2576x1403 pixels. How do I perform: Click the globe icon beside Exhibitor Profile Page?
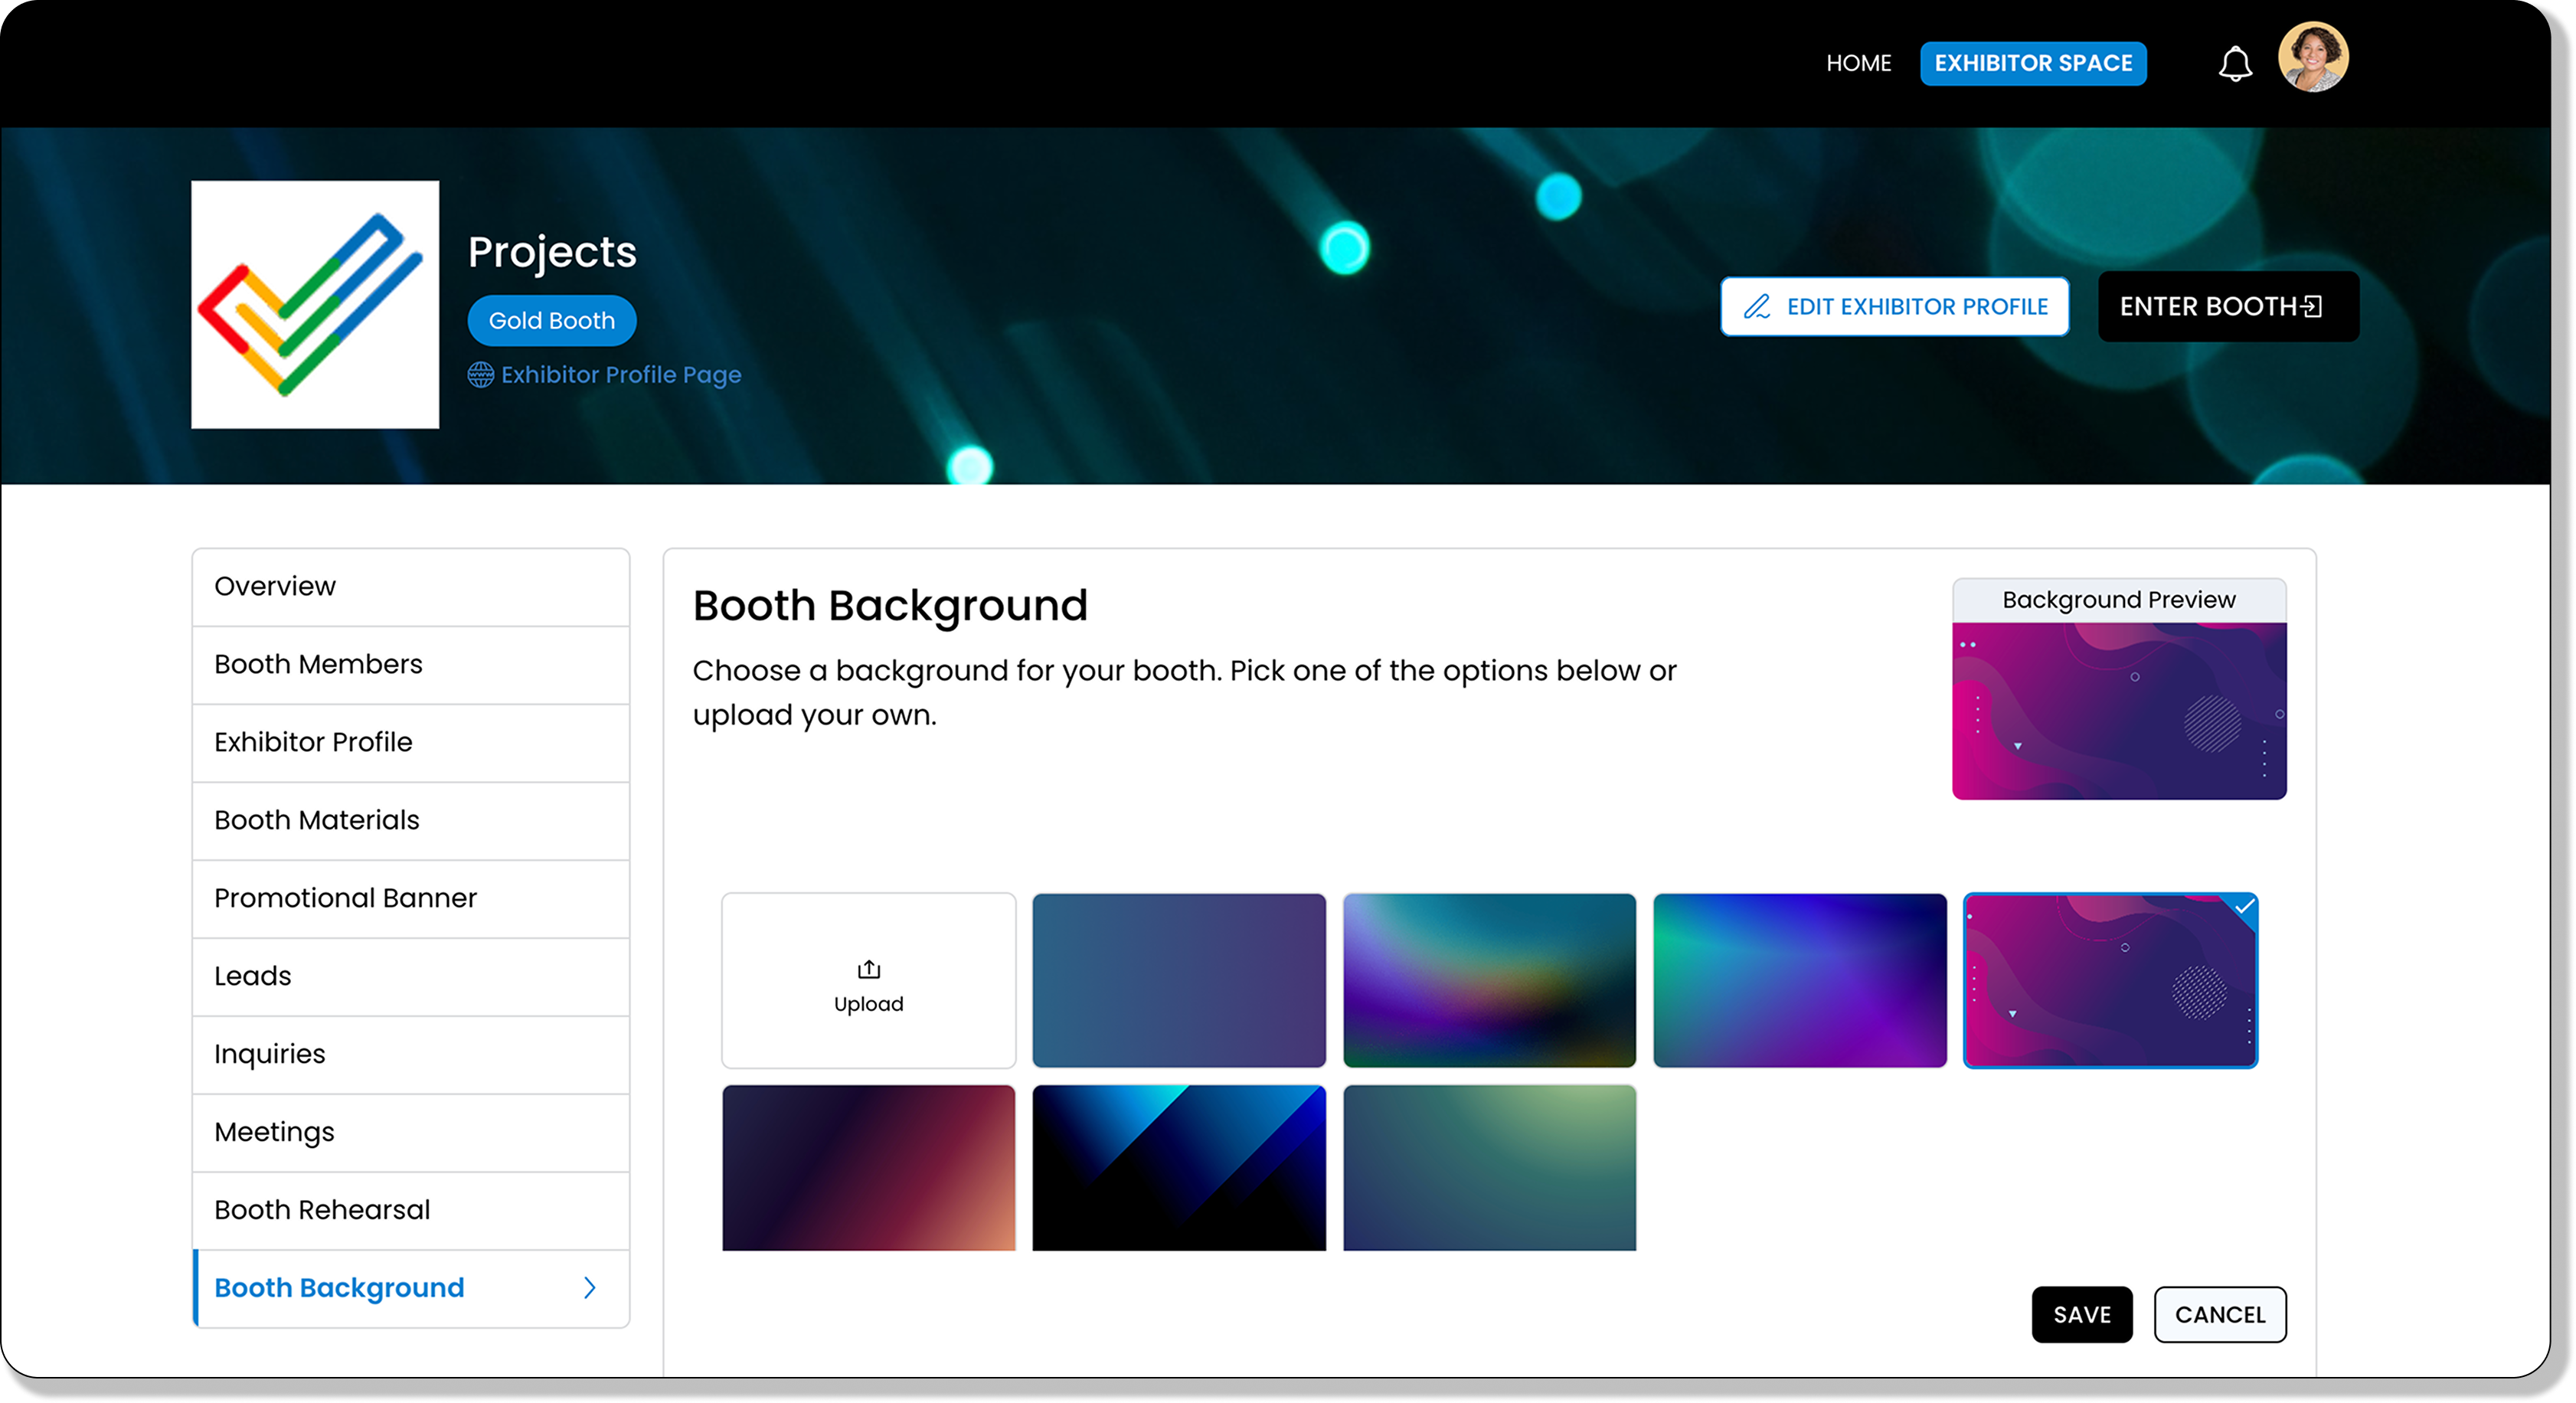point(481,375)
